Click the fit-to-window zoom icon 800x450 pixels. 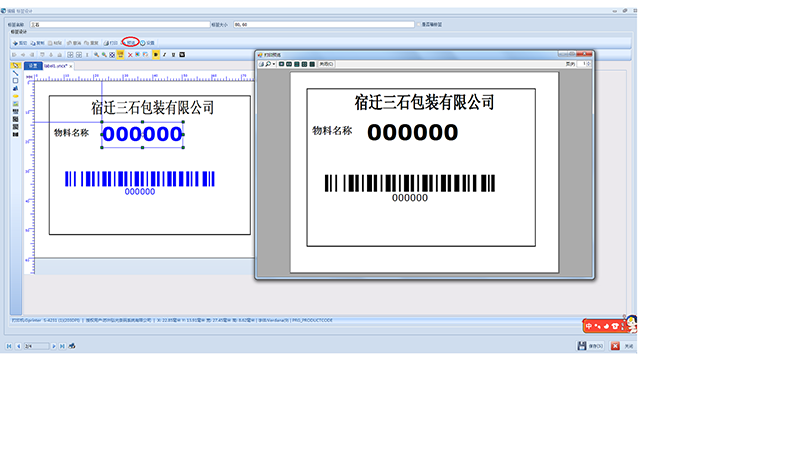click(112, 55)
